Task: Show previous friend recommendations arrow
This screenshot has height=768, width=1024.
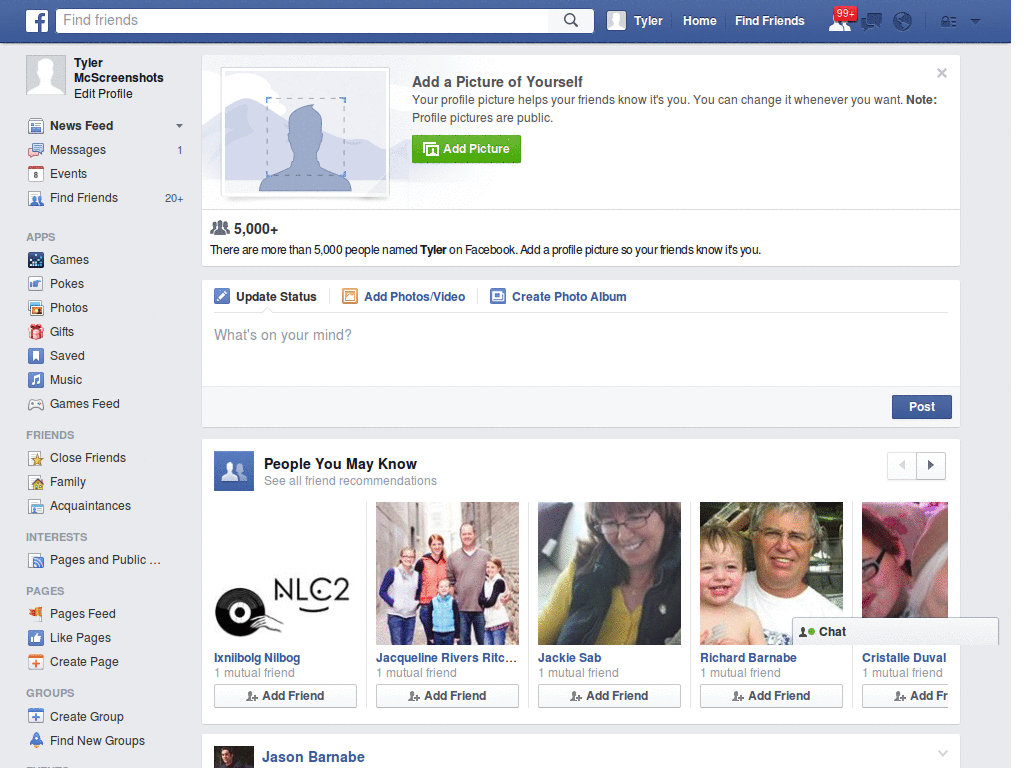Action: [x=902, y=466]
